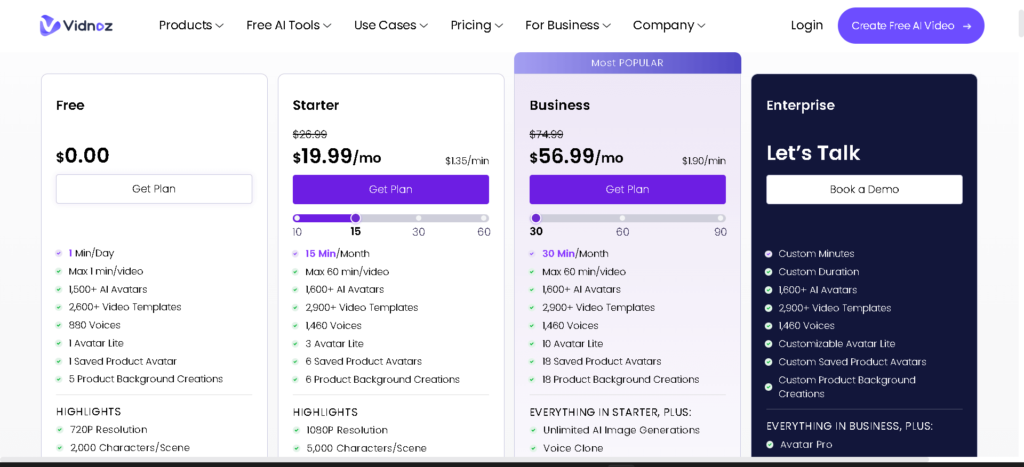Click the Vidnoz logo icon
This screenshot has height=467, width=1024.
point(49,25)
